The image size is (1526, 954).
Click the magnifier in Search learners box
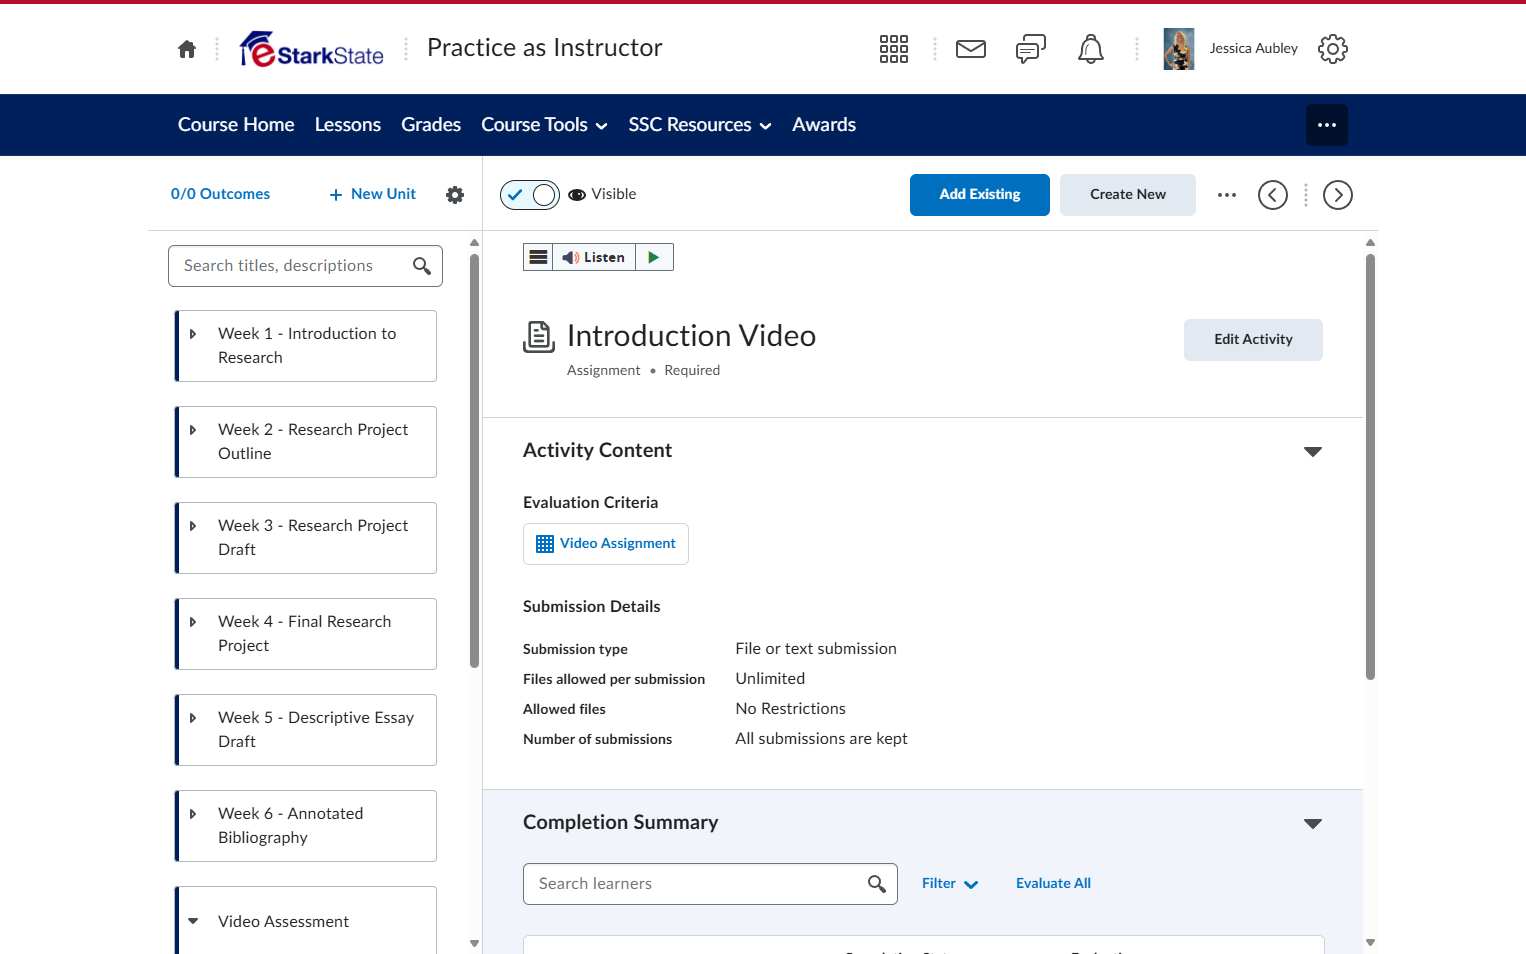pyautogui.click(x=877, y=884)
